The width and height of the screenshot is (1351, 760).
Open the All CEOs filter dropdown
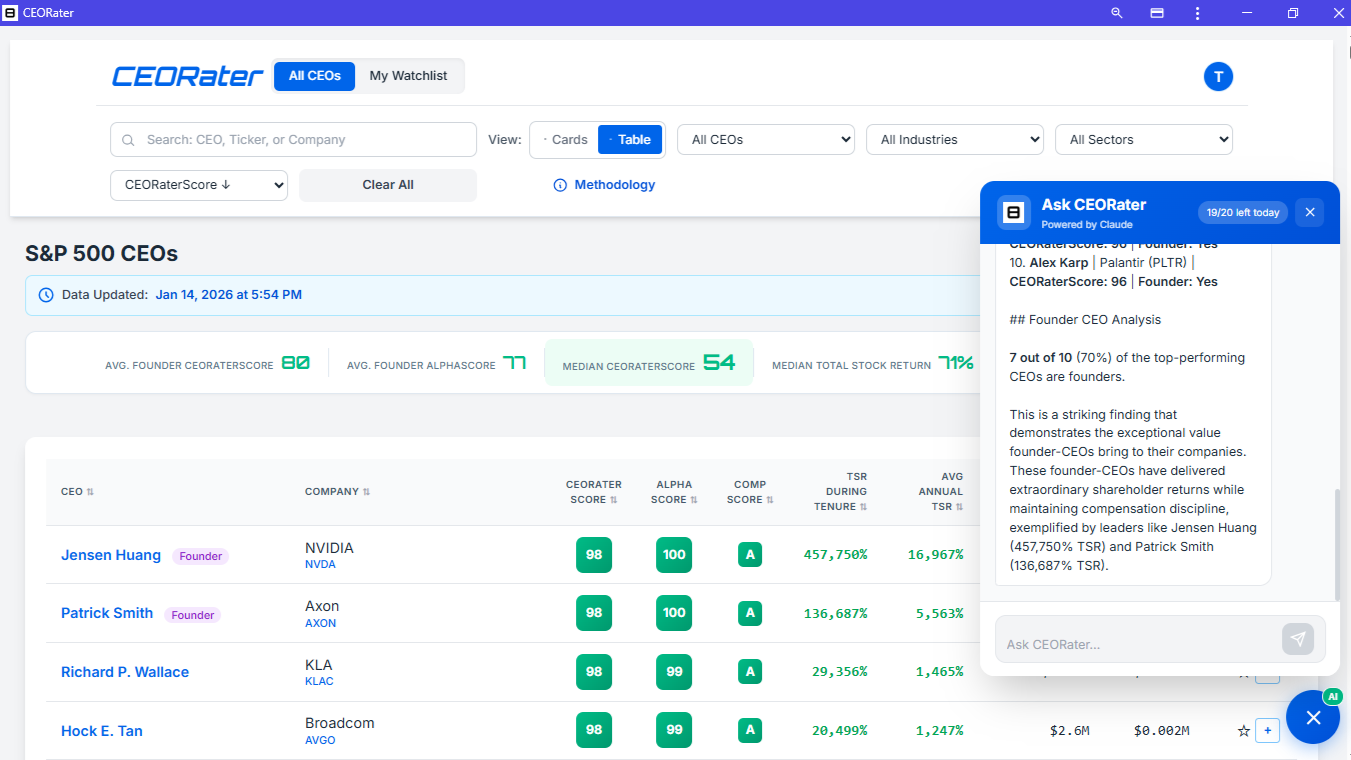pyautogui.click(x=766, y=140)
